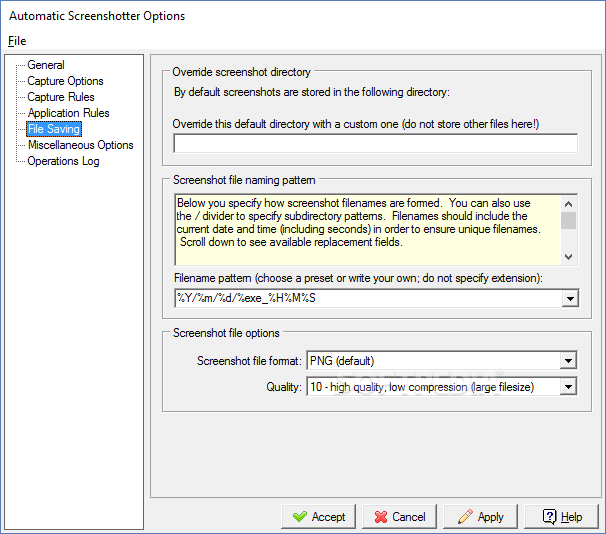
Task: Open the File menu
Action: coord(17,41)
